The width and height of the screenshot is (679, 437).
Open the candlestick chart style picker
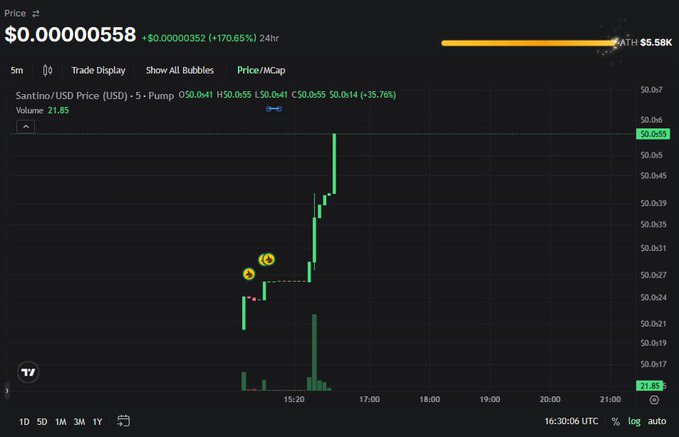click(x=48, y=70)
